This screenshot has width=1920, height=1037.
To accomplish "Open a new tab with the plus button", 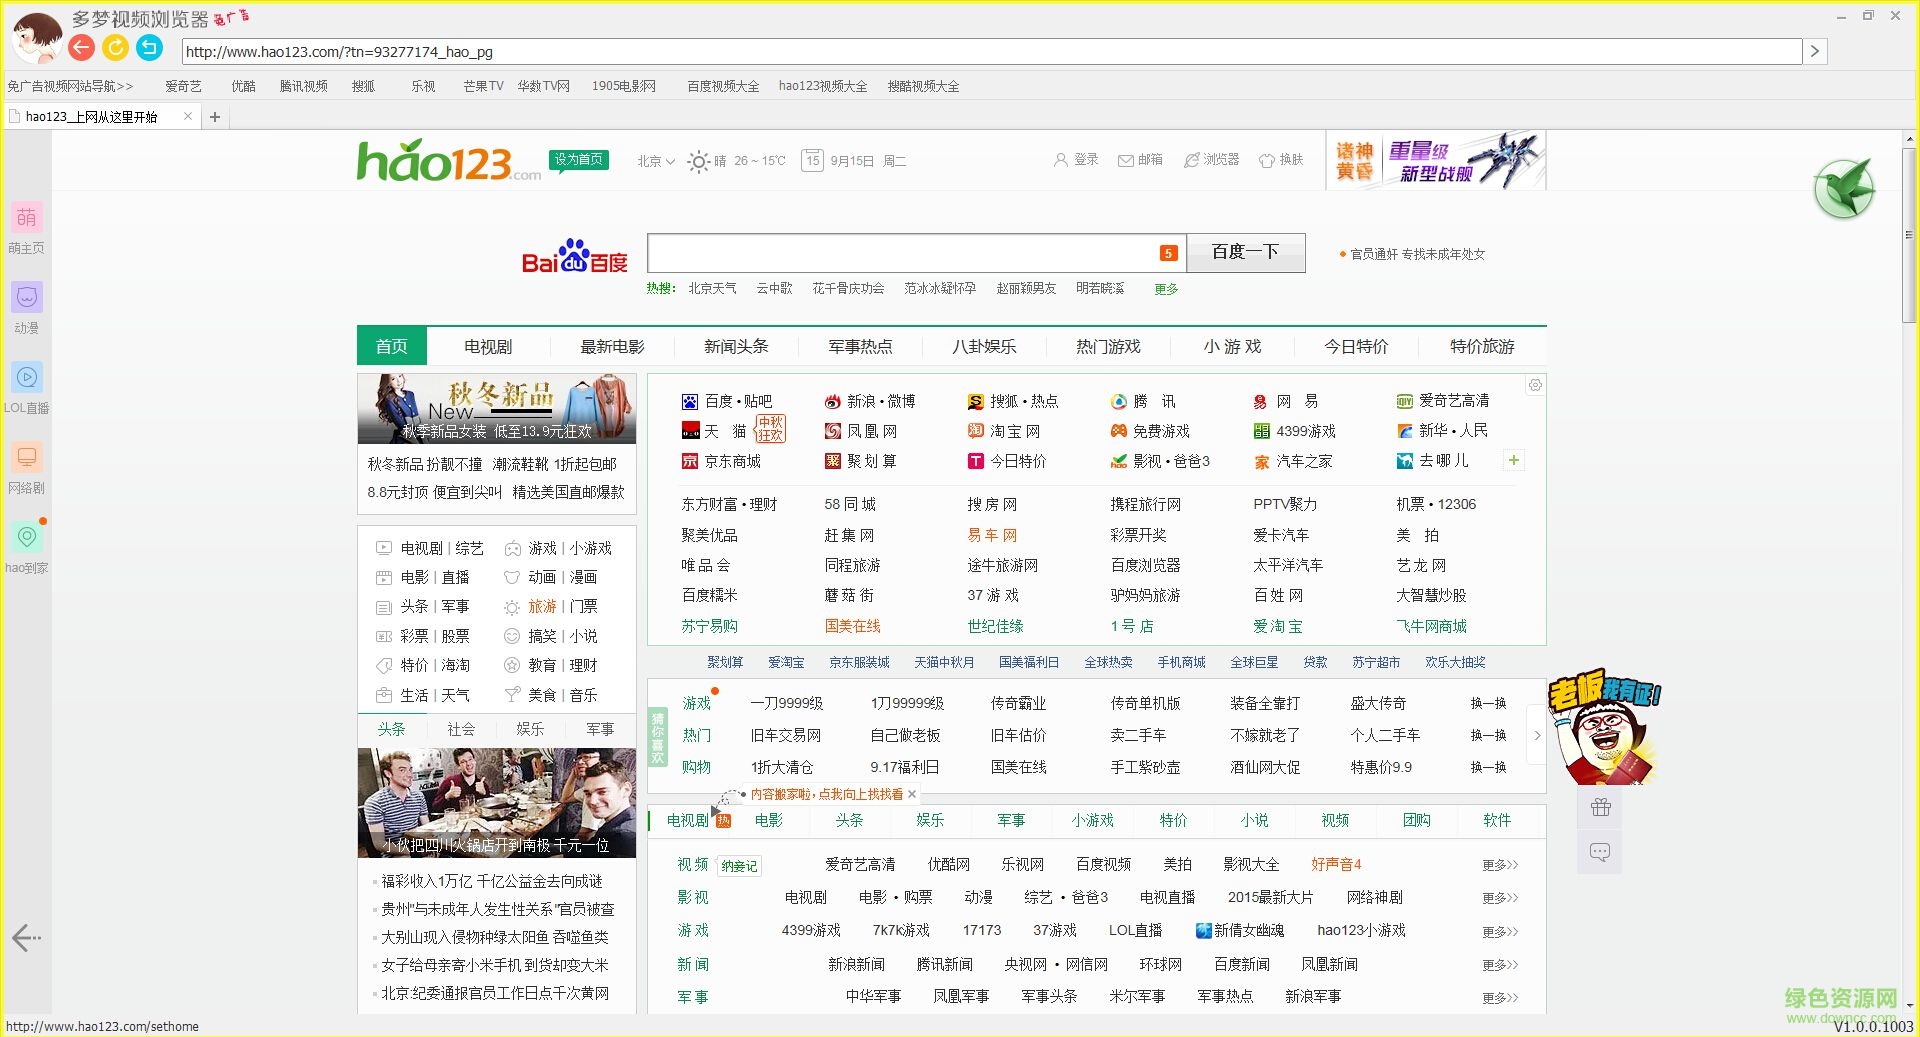I will coord(215,116).
